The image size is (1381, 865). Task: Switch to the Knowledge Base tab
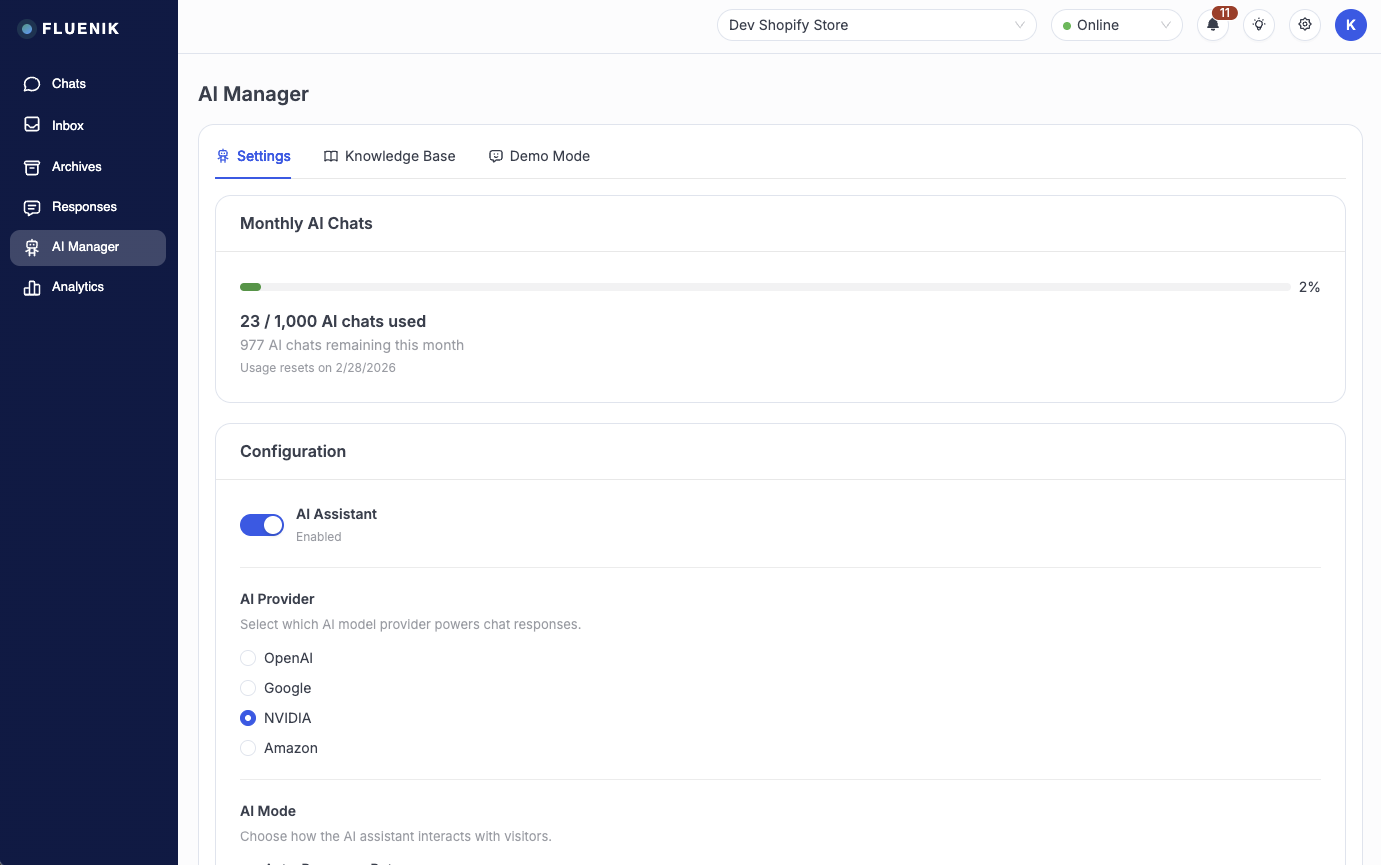click(x=390, y=156)
